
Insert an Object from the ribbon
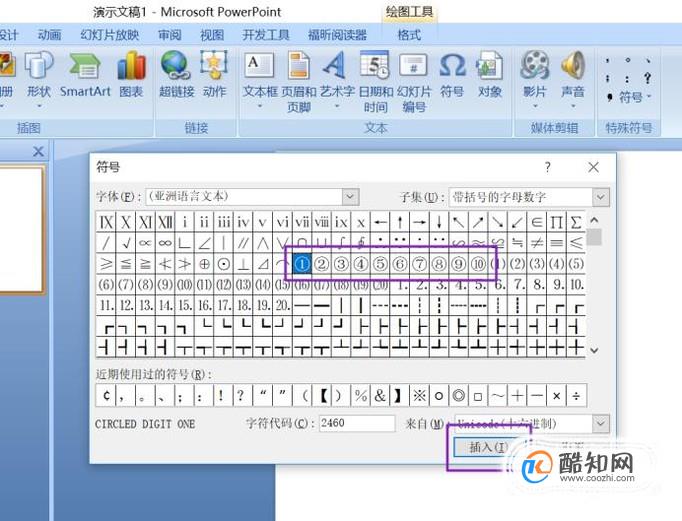point(490,75)
